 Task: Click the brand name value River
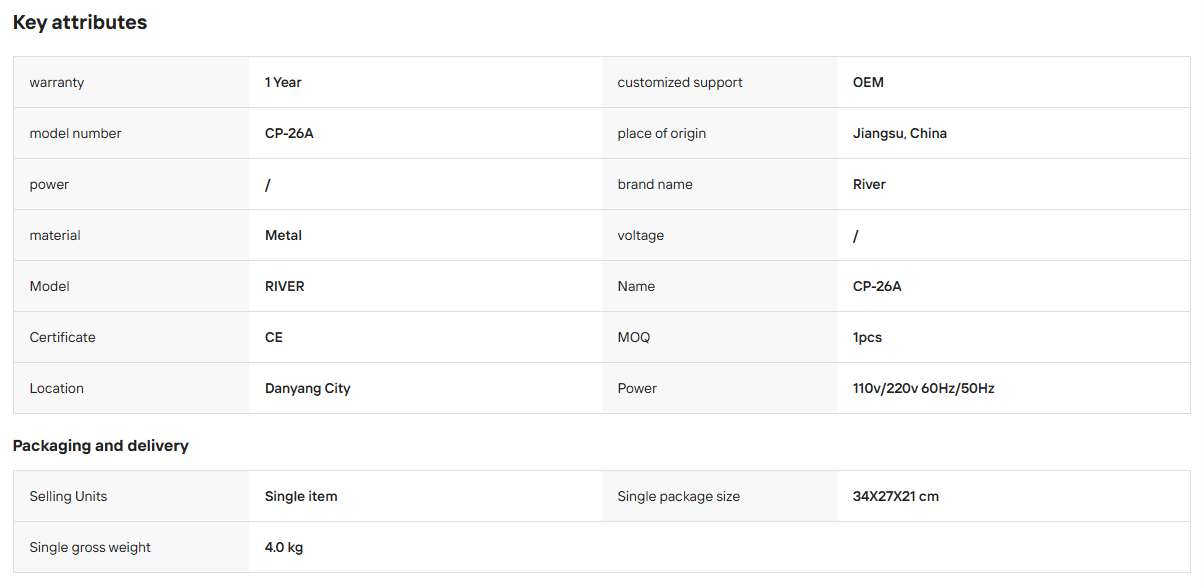click(x=869, y=184)
